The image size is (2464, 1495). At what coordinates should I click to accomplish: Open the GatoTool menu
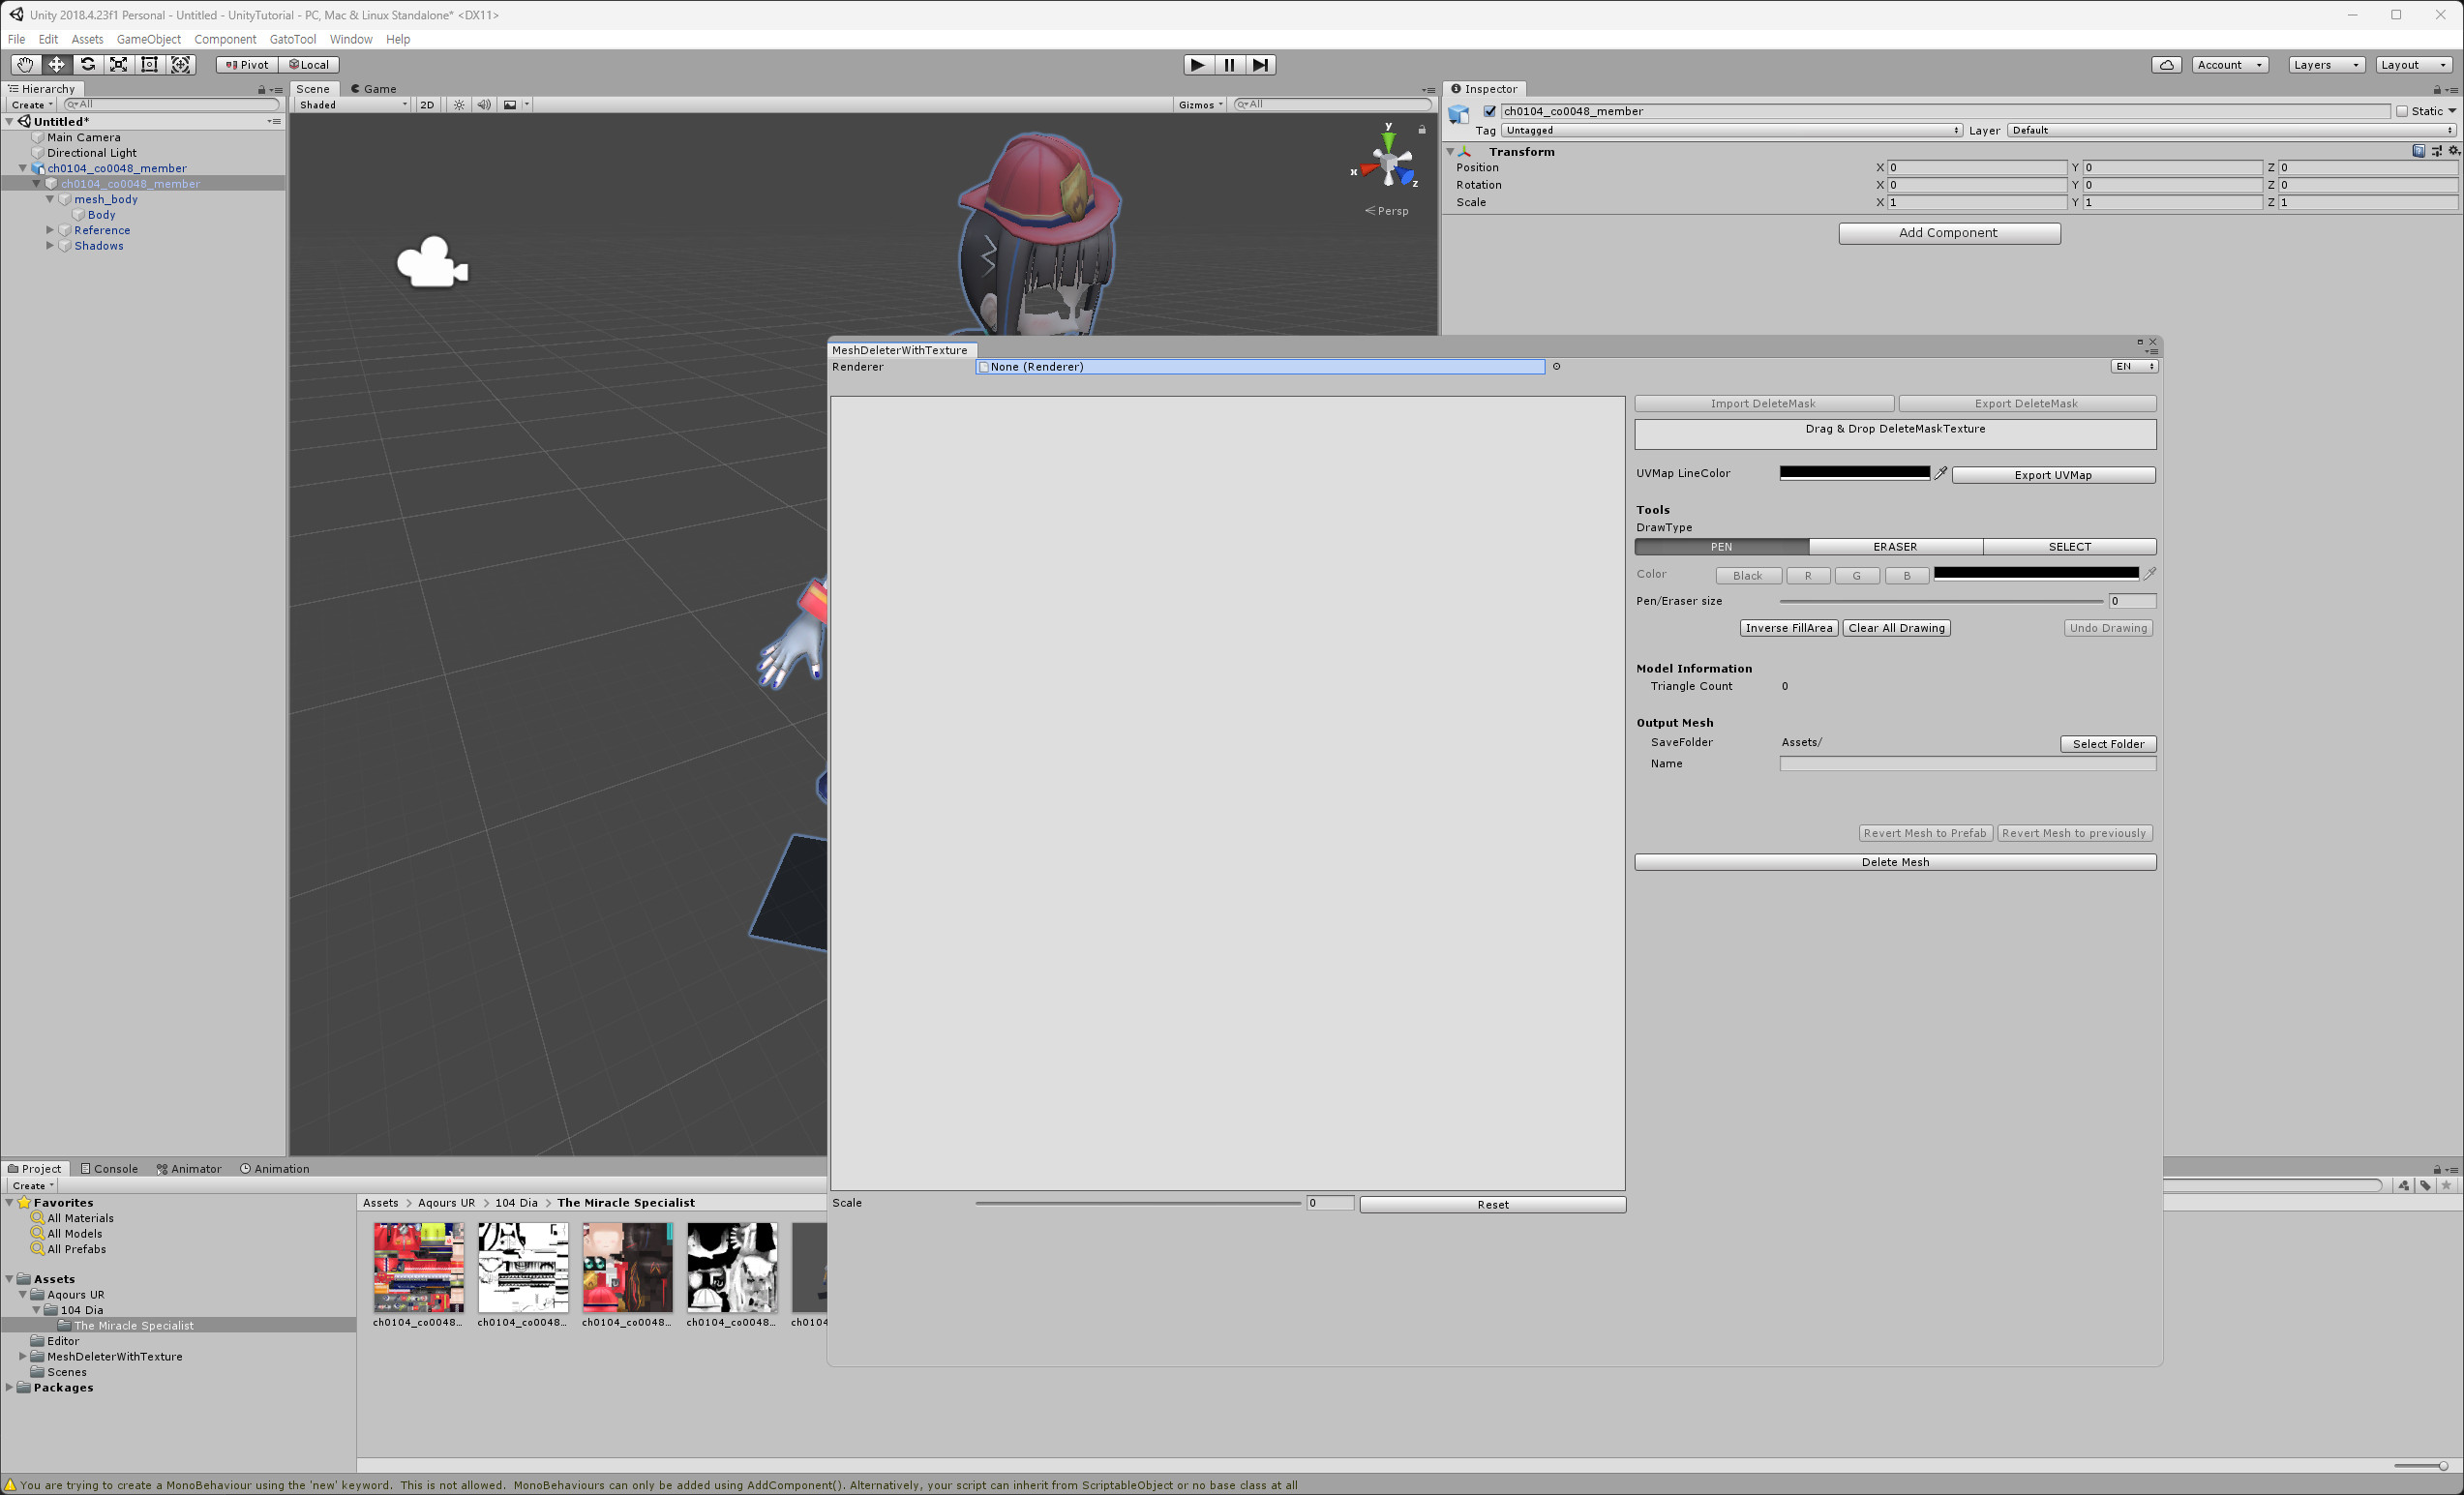(292, 39)
